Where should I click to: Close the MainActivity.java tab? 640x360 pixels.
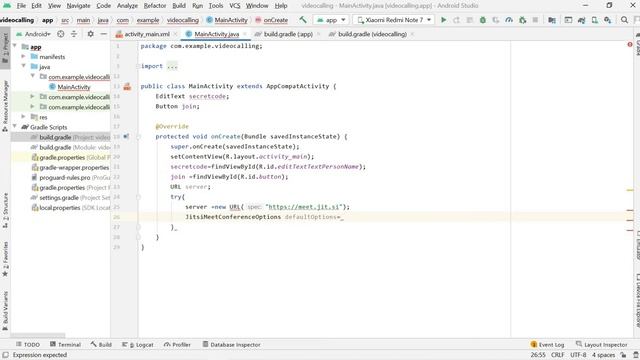(x=245, y=34)
